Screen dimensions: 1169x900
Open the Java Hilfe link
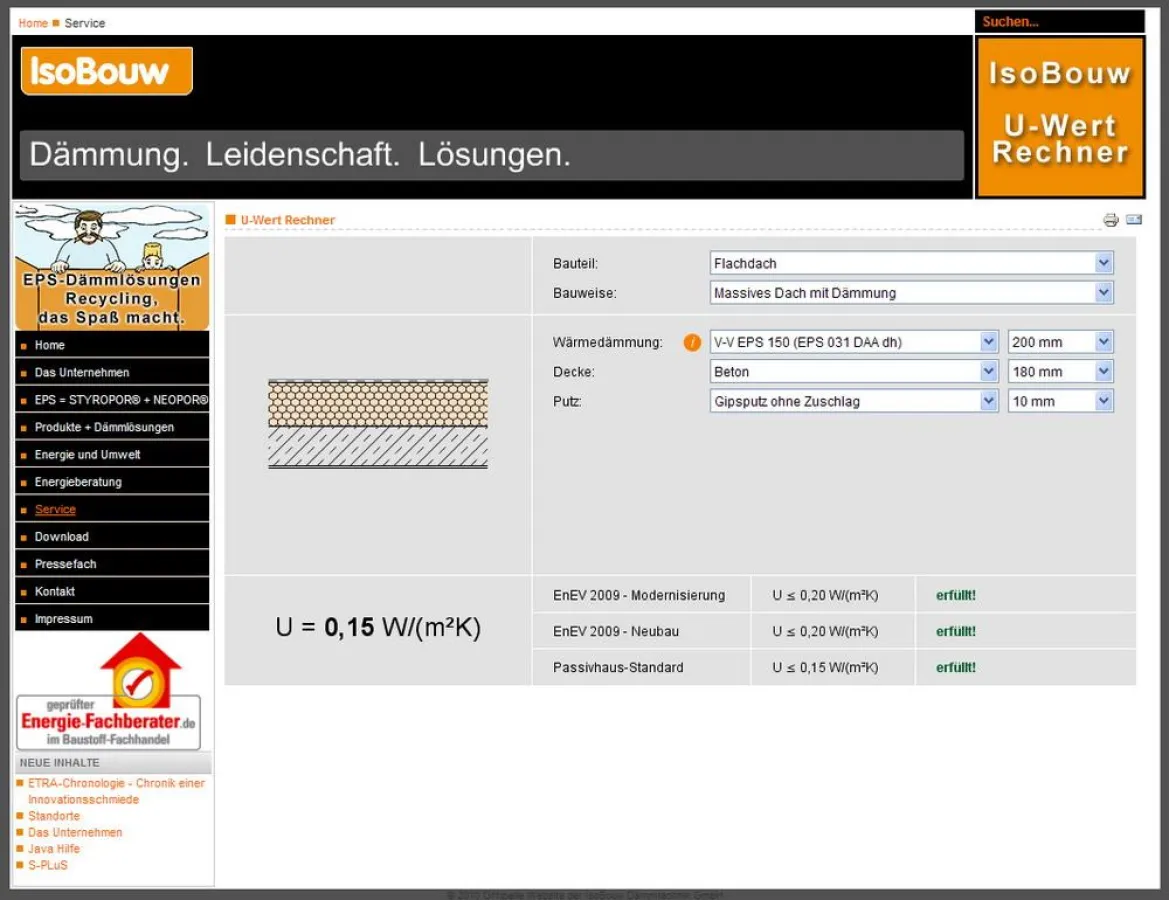[x=57, y=848]
